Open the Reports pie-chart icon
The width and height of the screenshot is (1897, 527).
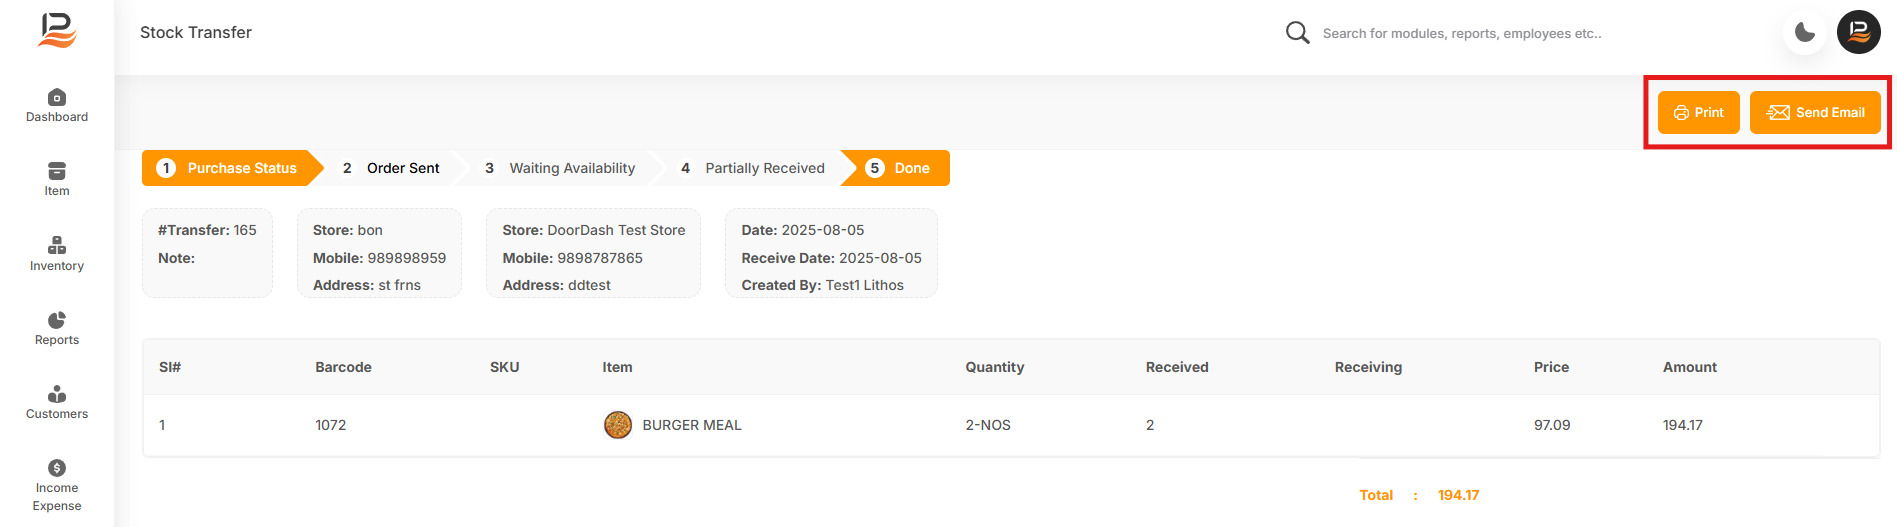click(x=57, y=320)
